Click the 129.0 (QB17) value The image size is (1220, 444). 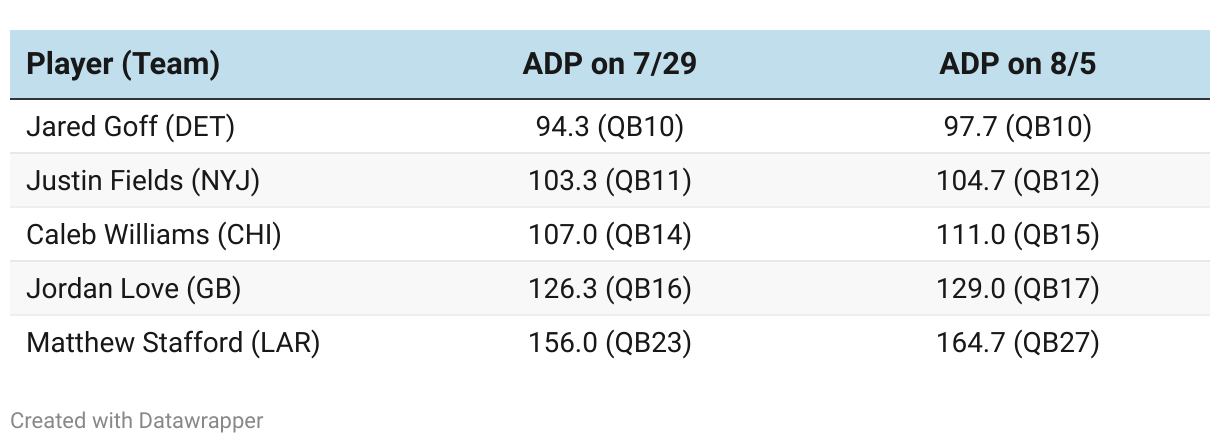pos(1017,289)
